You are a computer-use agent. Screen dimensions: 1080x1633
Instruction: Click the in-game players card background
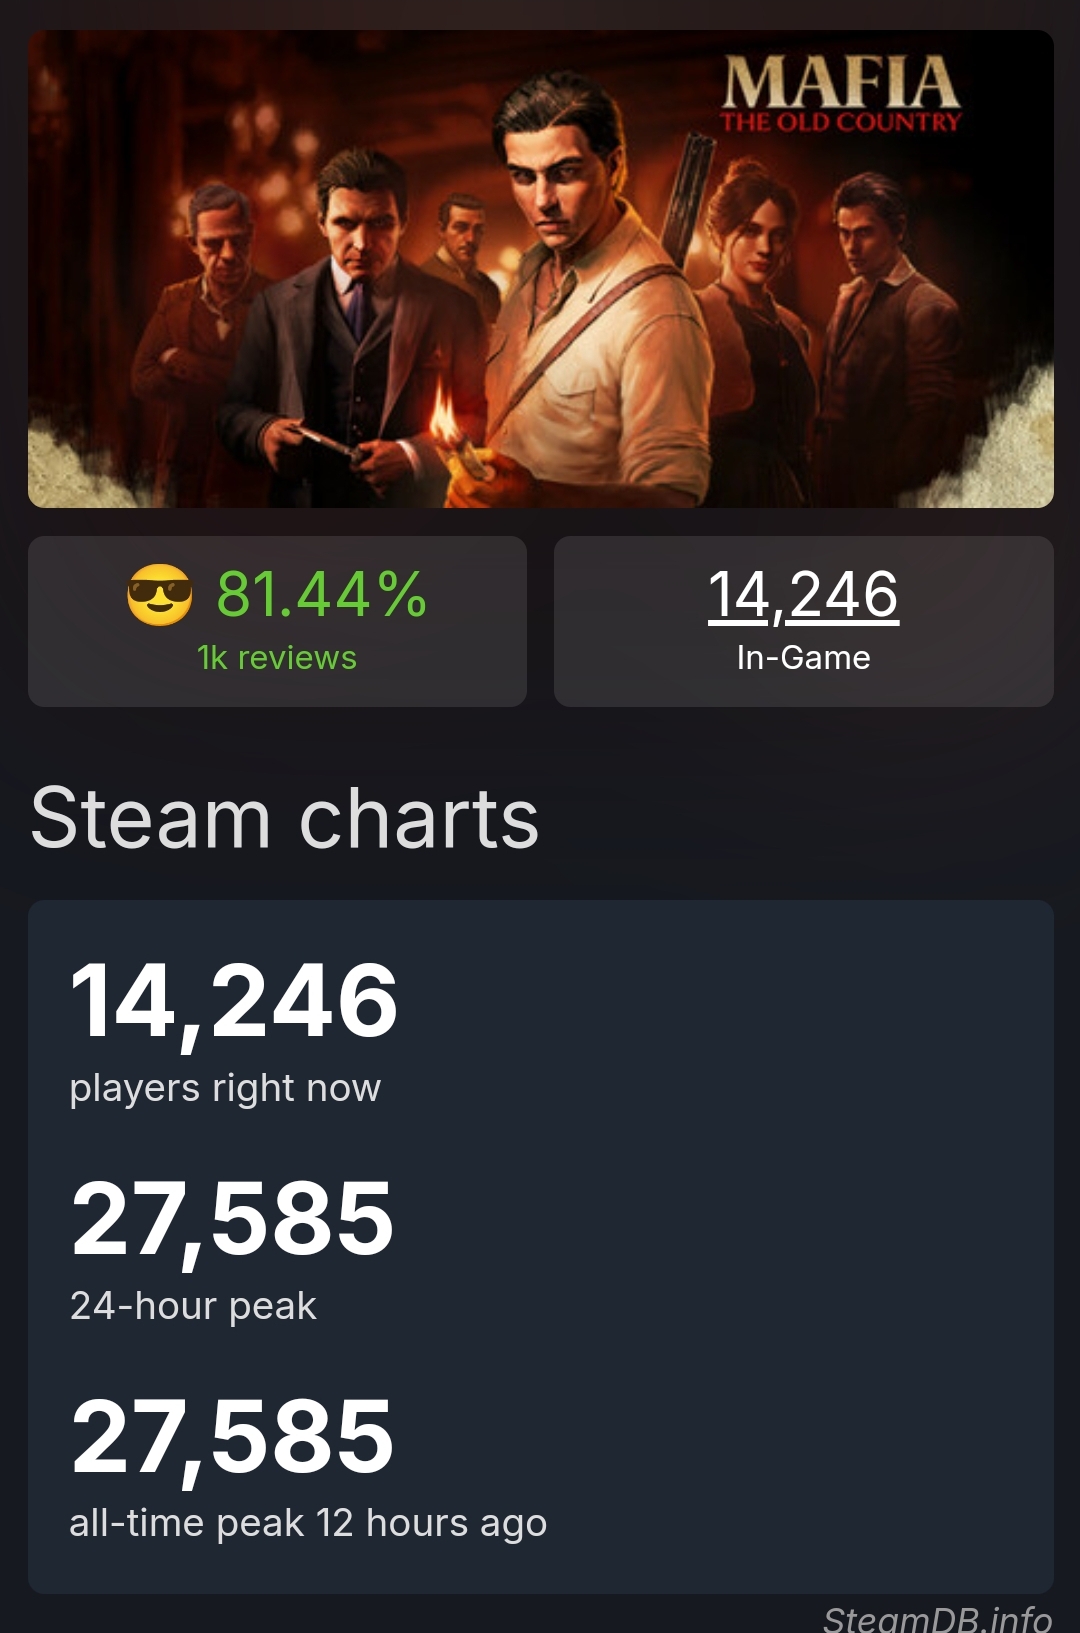coord(804,621)
